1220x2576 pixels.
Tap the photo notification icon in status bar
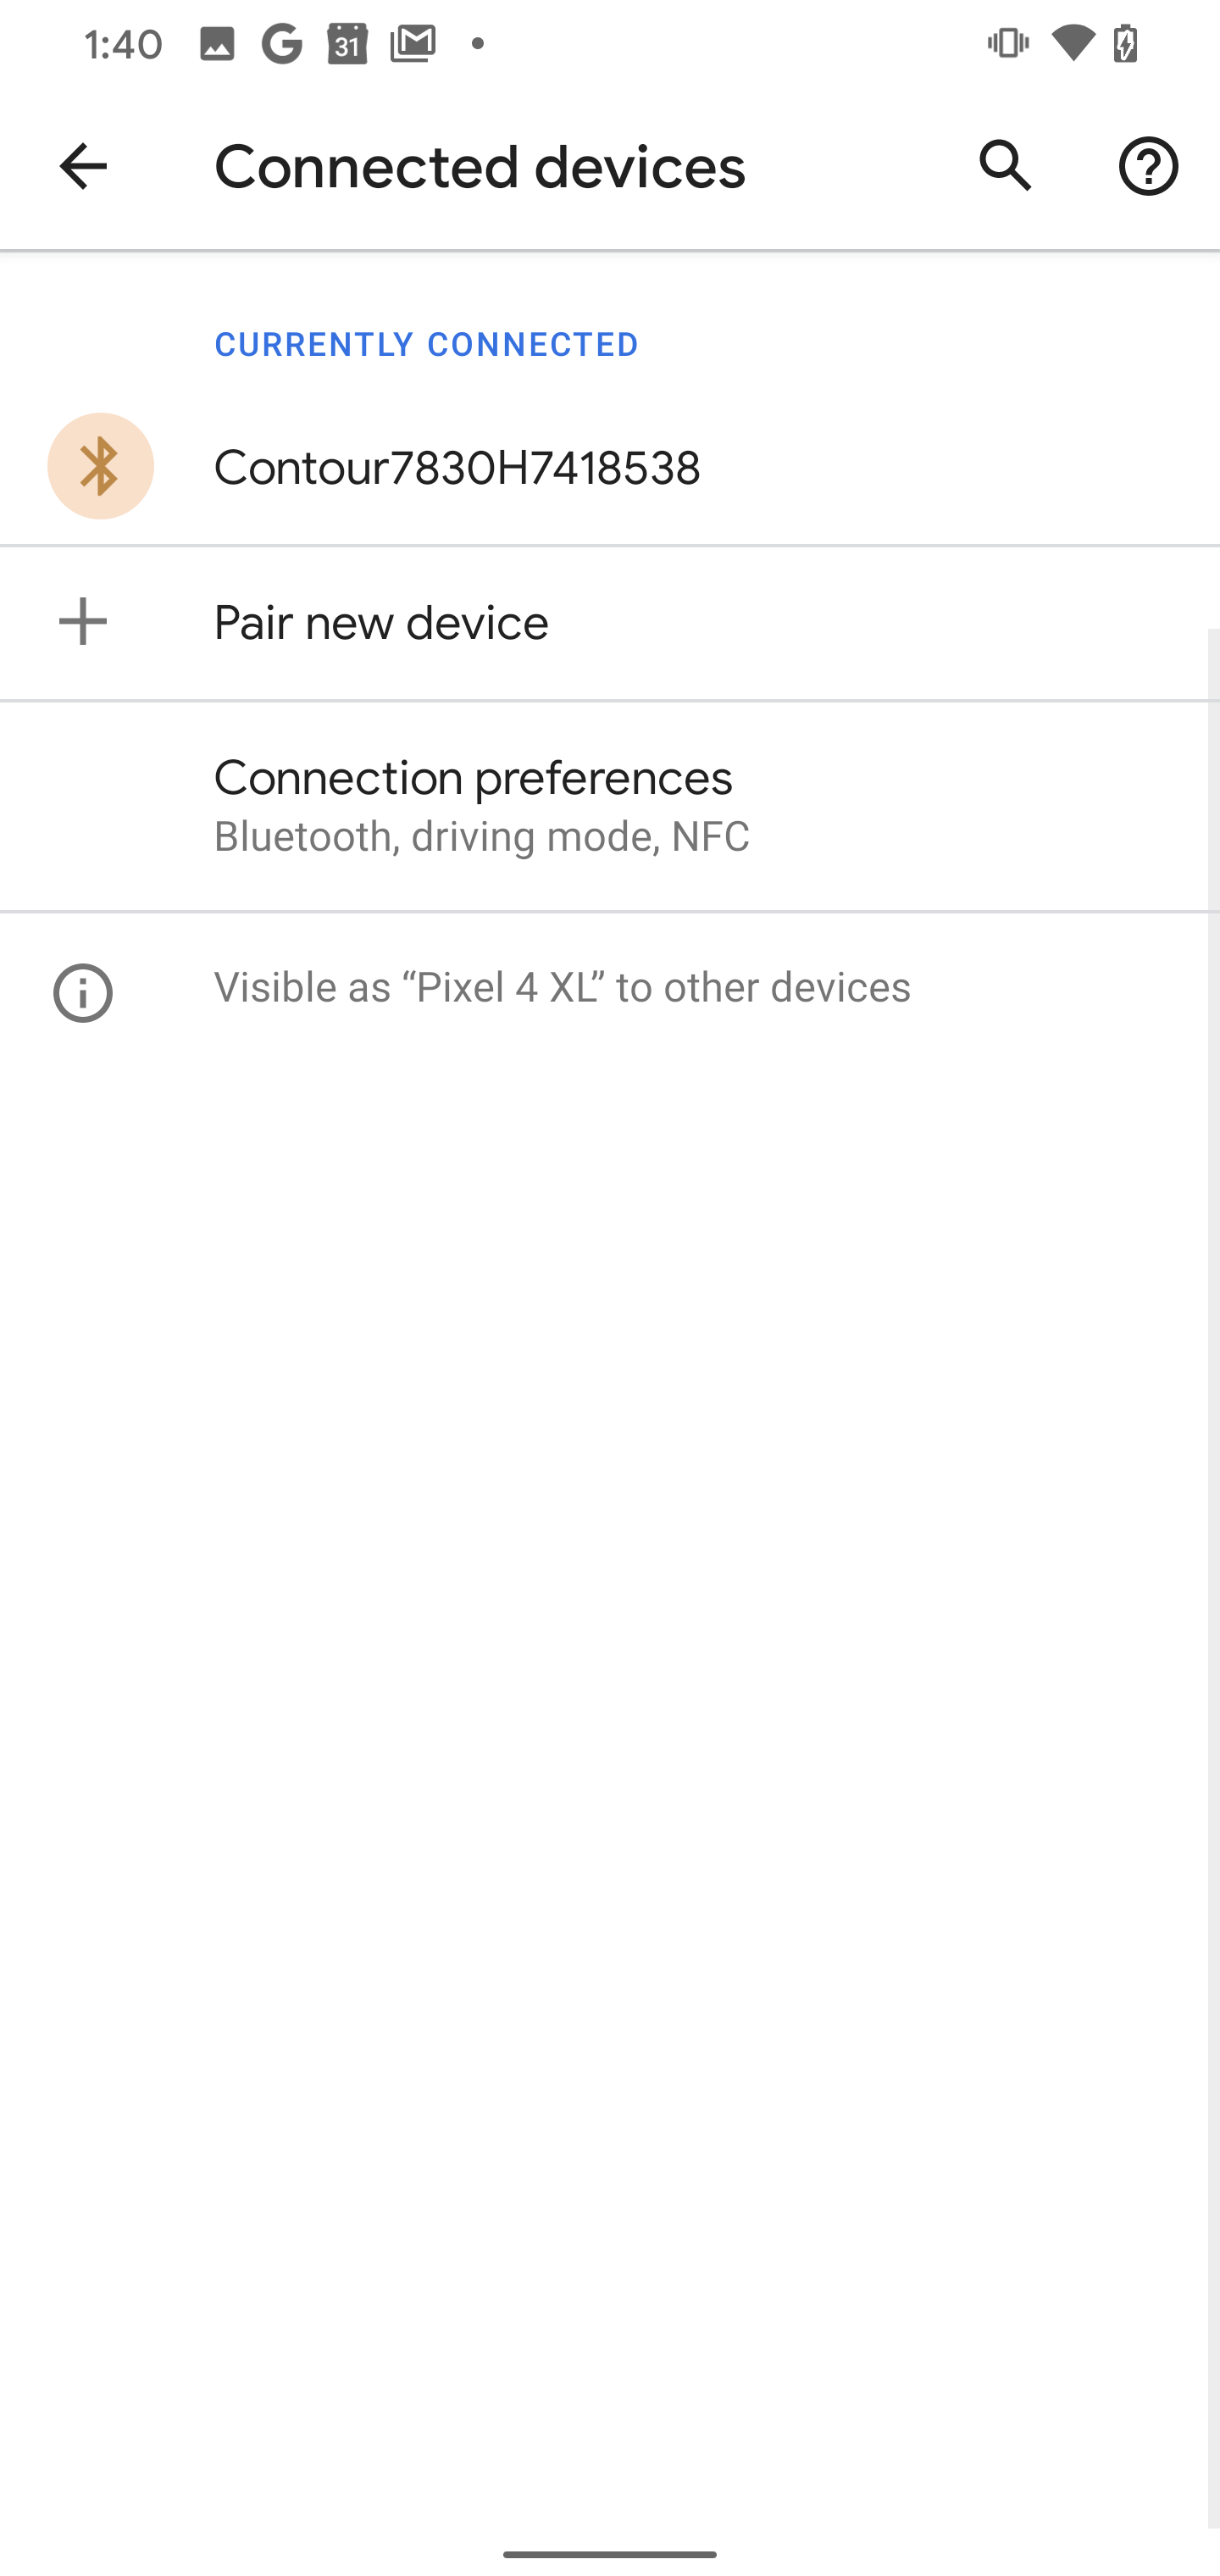tap(217, 44)
